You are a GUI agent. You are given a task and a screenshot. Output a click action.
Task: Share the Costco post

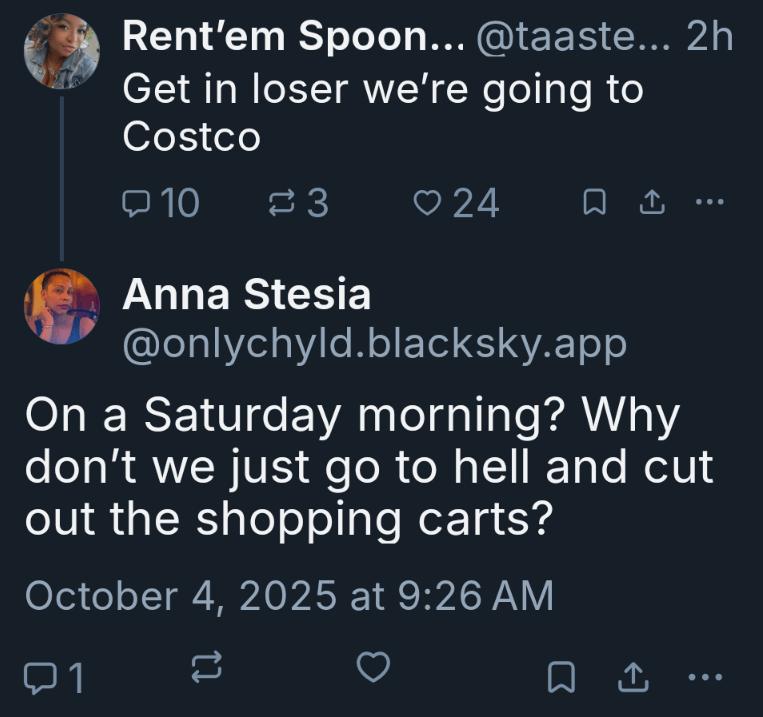pyautogui.click(x=651, y=204)
